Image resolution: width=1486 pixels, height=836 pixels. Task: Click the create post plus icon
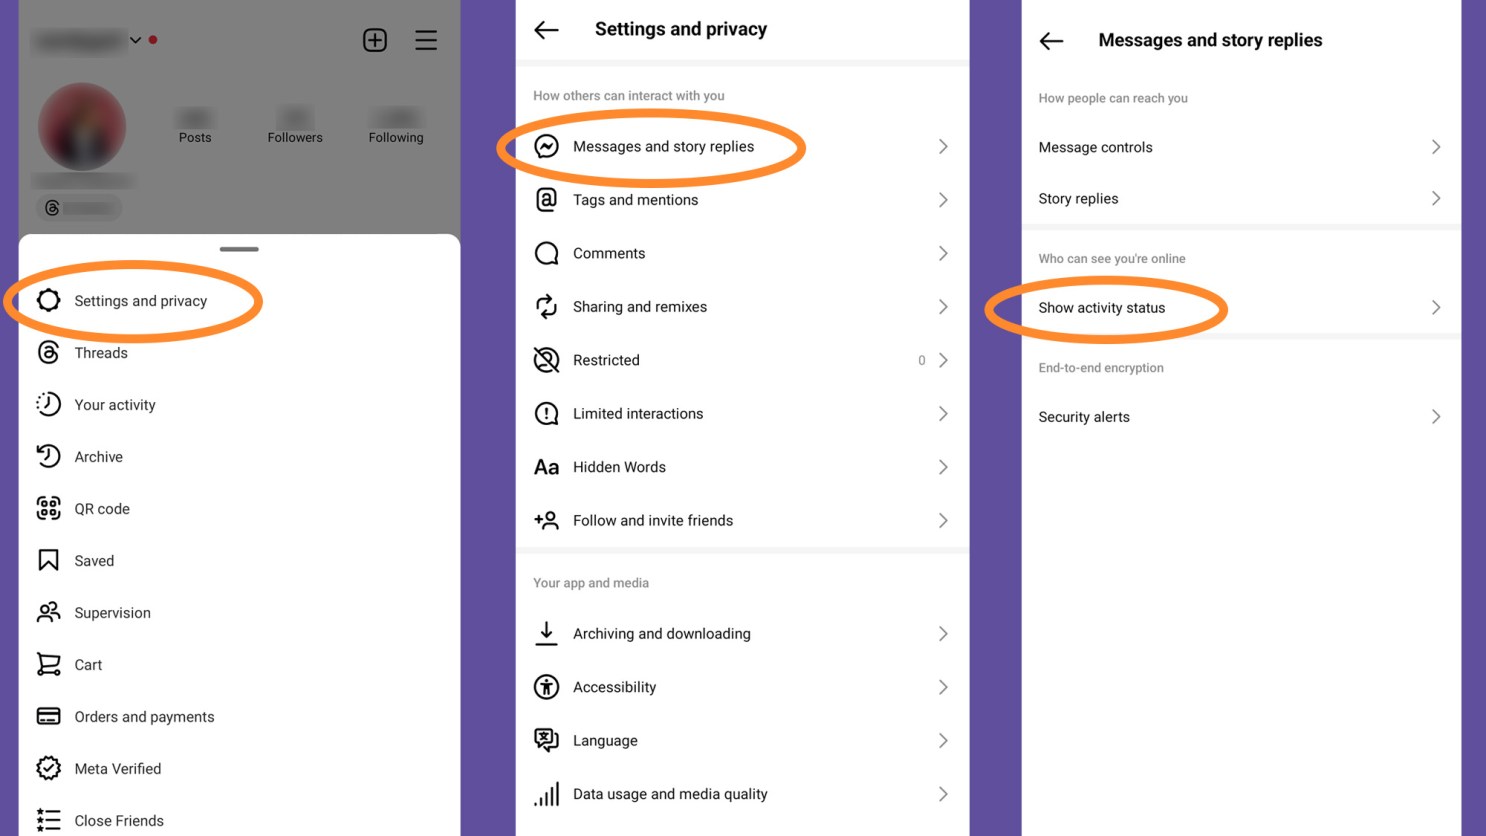click(x=374, y=40)
